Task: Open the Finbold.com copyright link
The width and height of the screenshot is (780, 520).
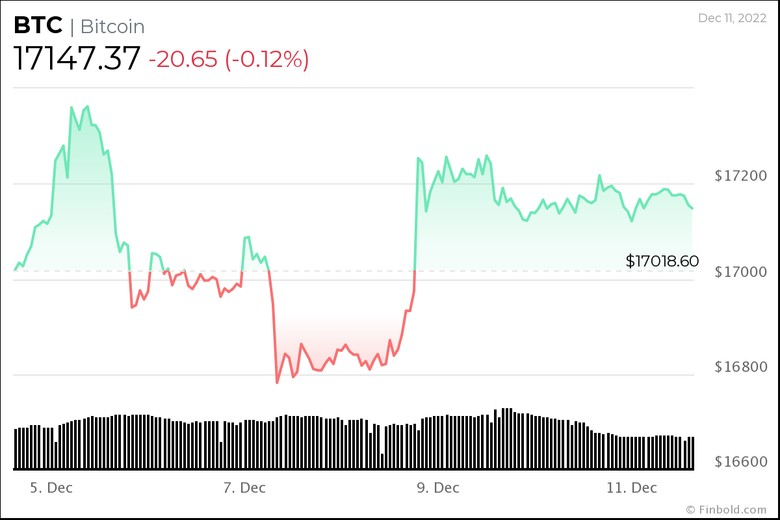Action: pyautogui.click(x=726, y=510)
